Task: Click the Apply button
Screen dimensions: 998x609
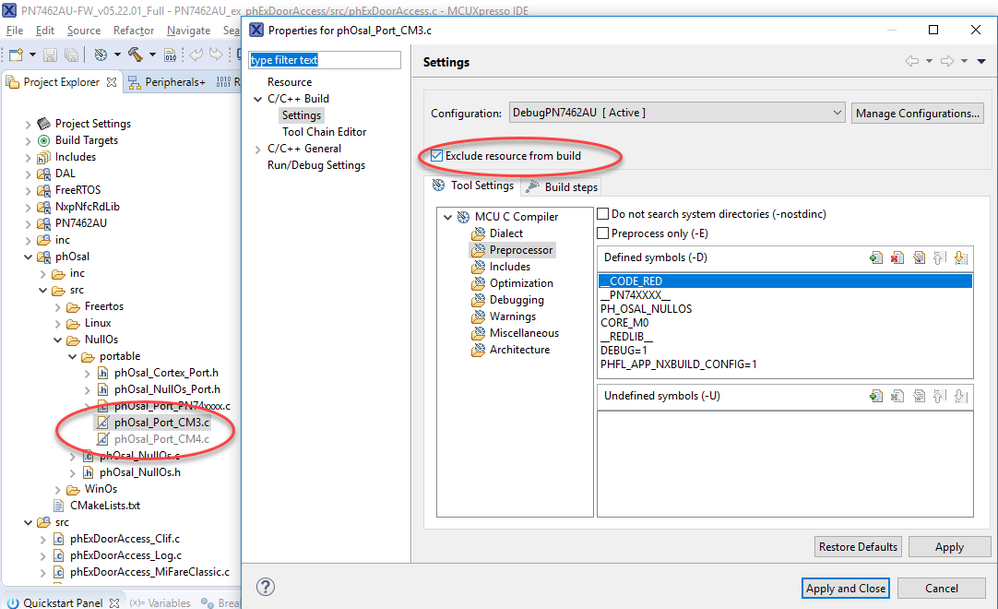Action: click(x=949, y=547)
